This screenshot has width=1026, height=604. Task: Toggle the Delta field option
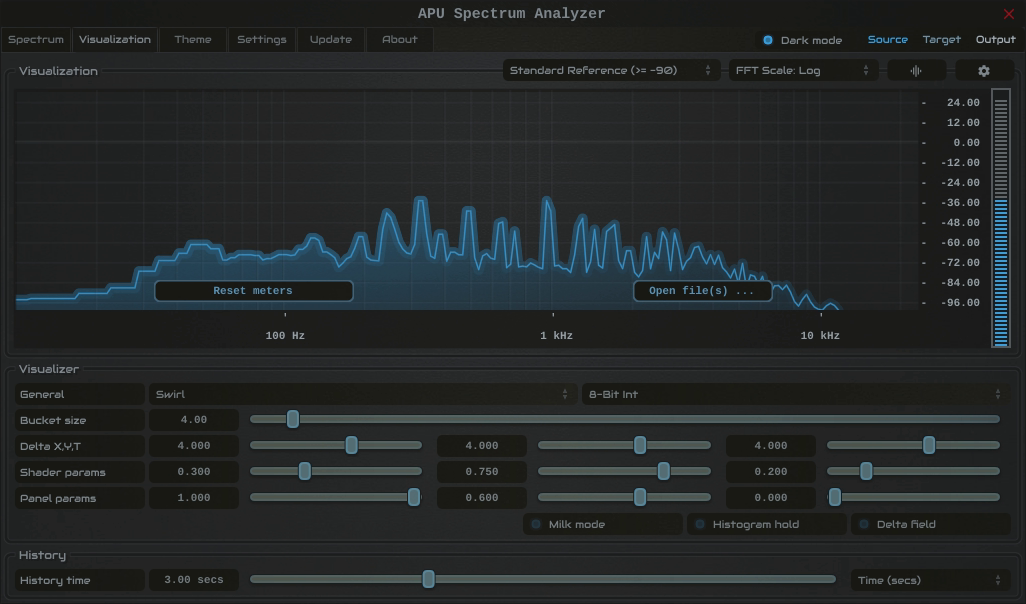[x=930, y=524]
